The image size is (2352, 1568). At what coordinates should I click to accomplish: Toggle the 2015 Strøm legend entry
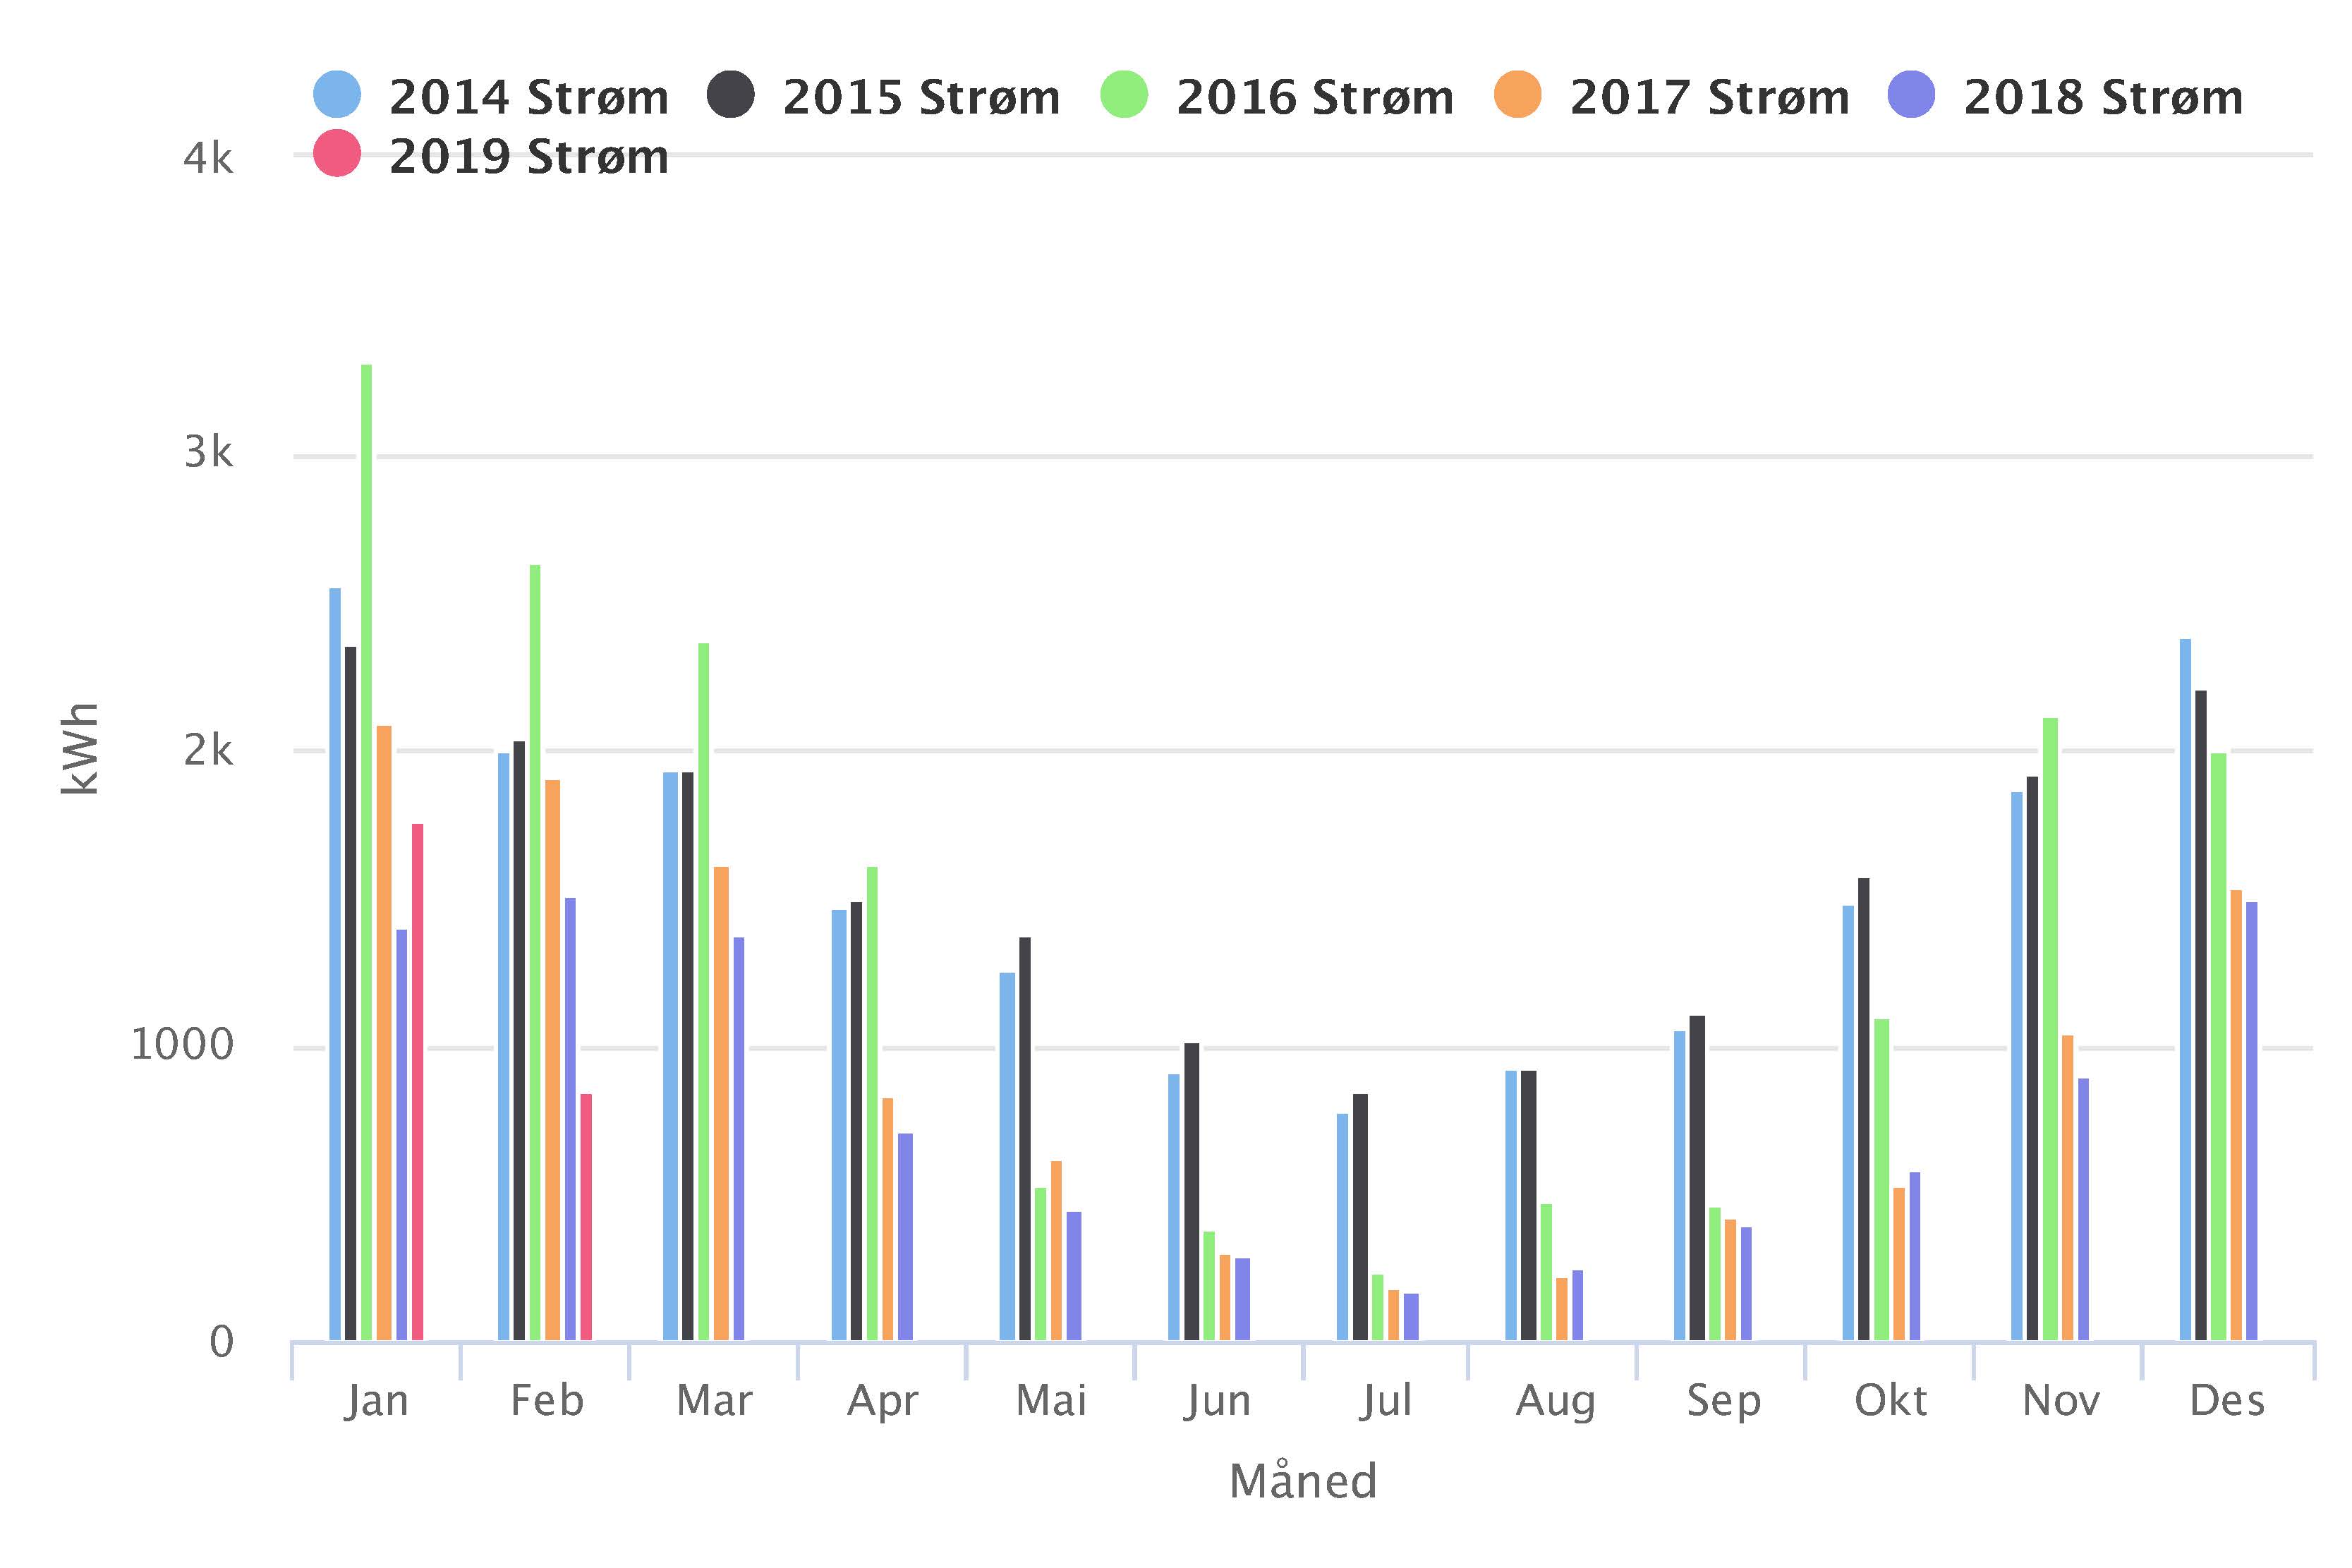pos(920,97)
